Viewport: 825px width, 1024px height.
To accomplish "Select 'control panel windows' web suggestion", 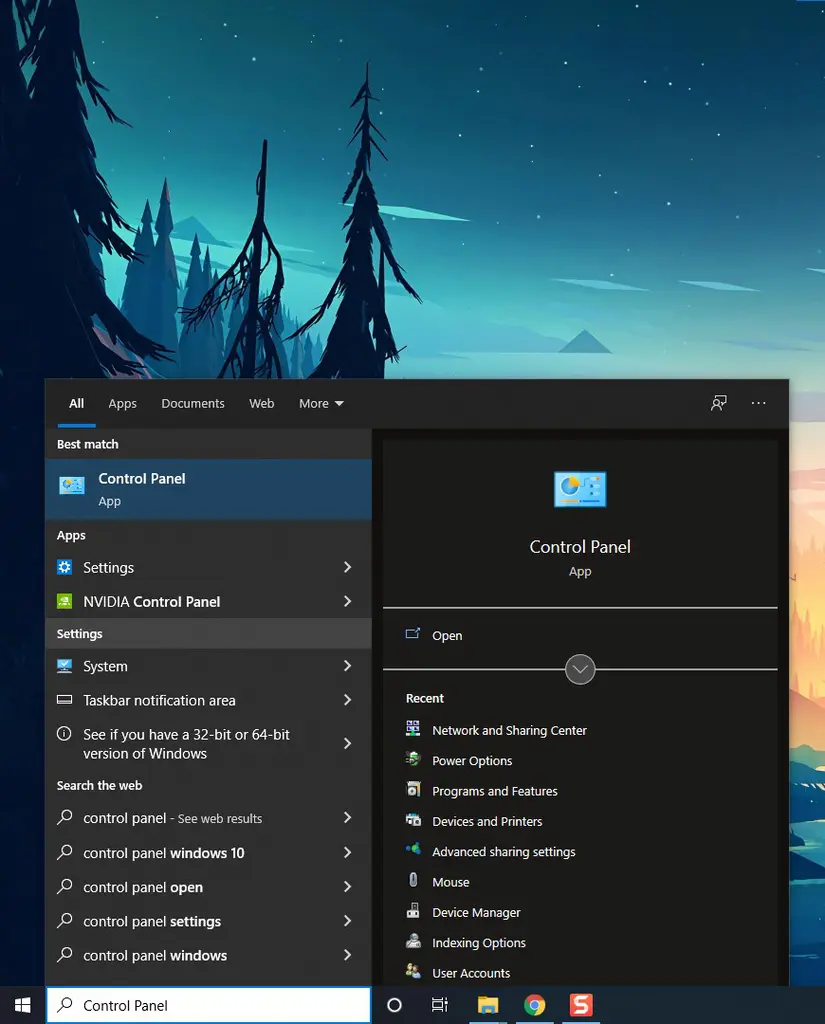I will (x=155, y=955).
